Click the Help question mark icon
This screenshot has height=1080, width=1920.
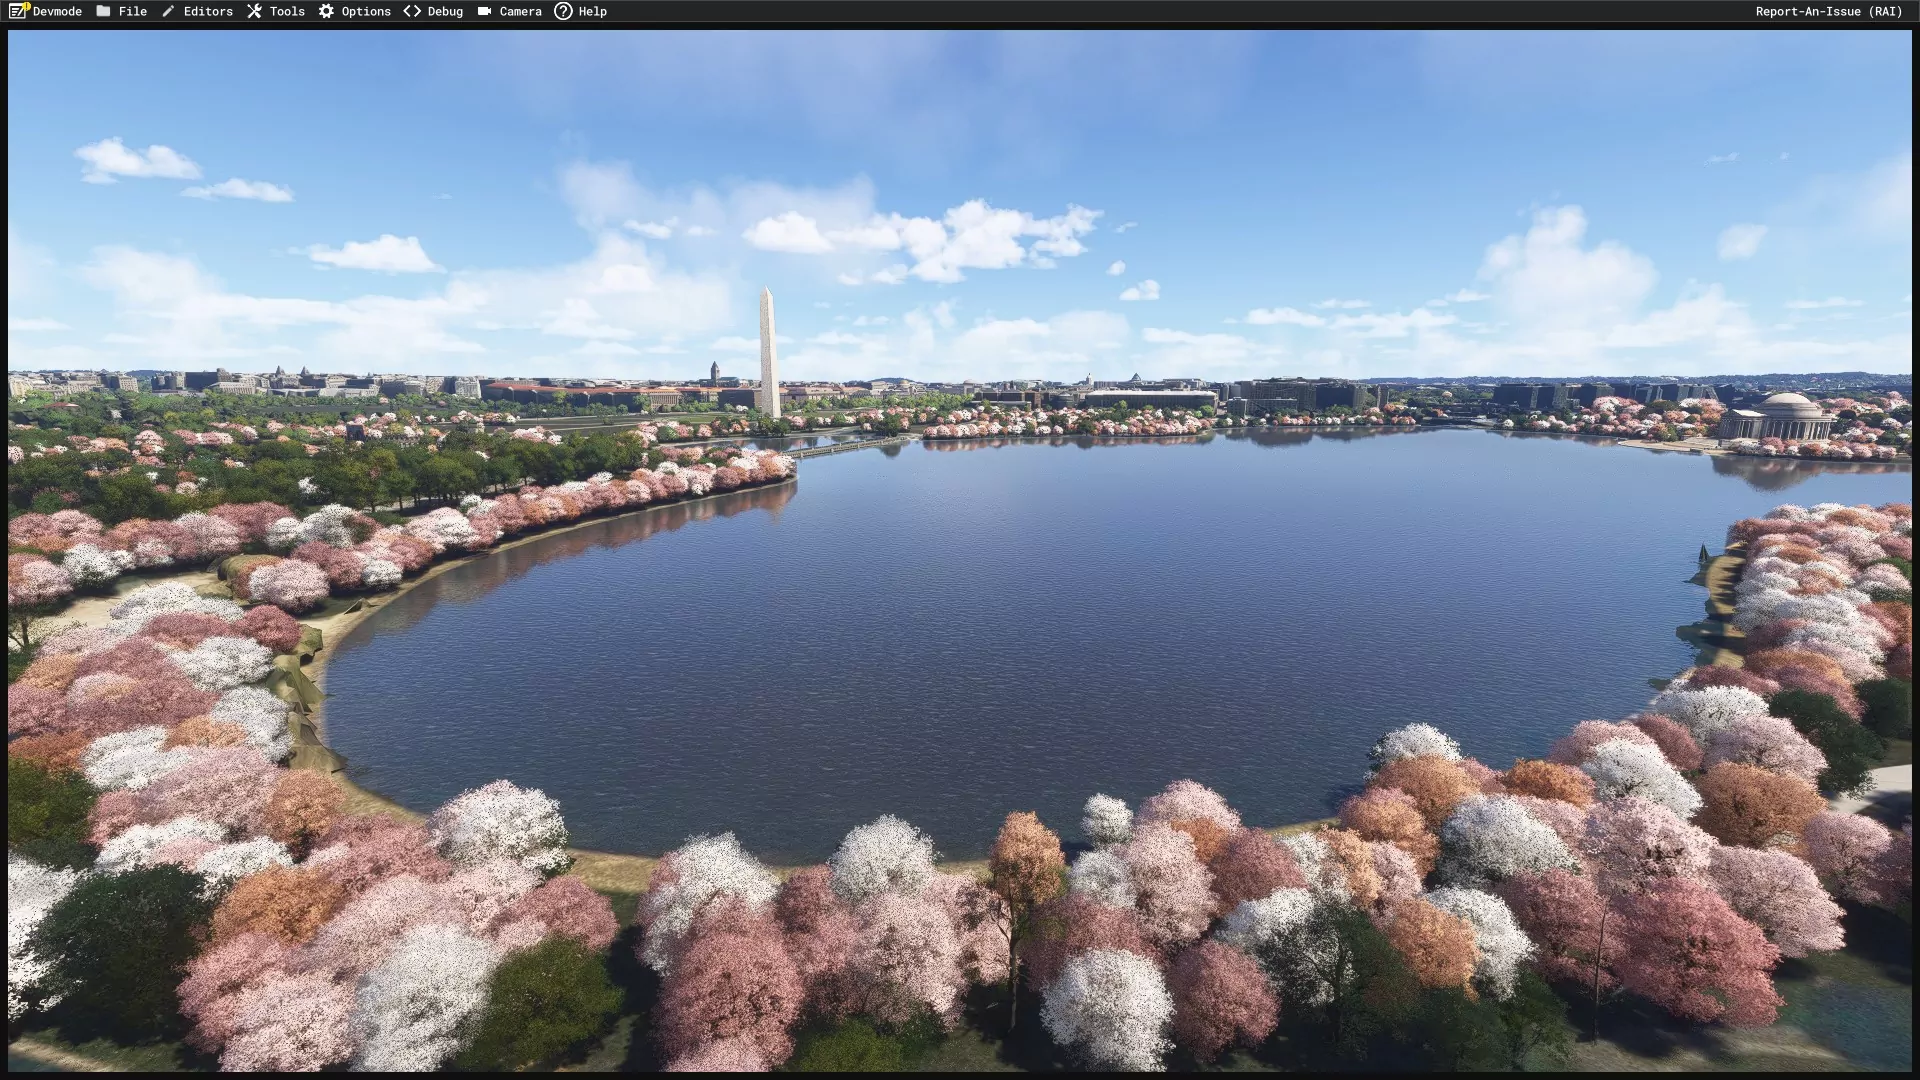[563, 11]
